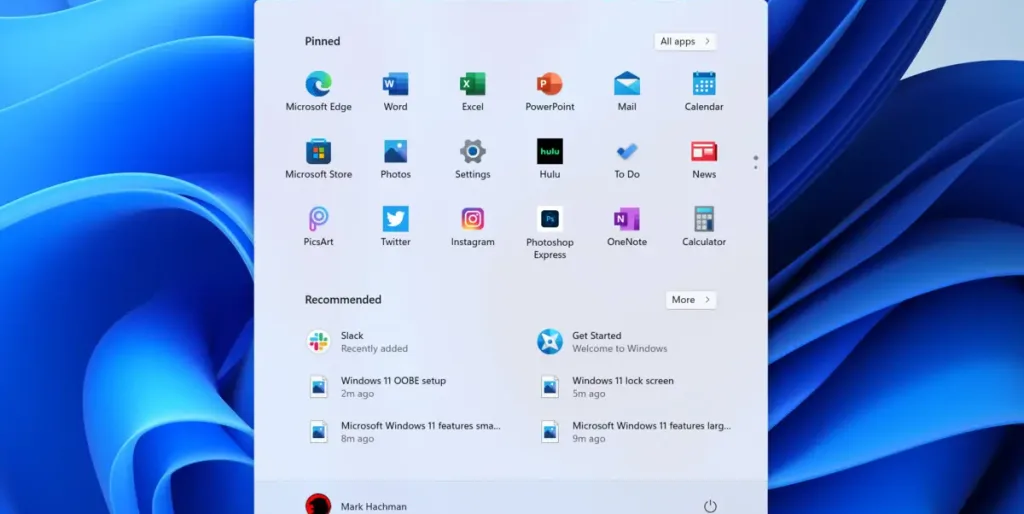
Task: Click the More button in Recommended
Action: pyautogui.click(x=691, y=300)
